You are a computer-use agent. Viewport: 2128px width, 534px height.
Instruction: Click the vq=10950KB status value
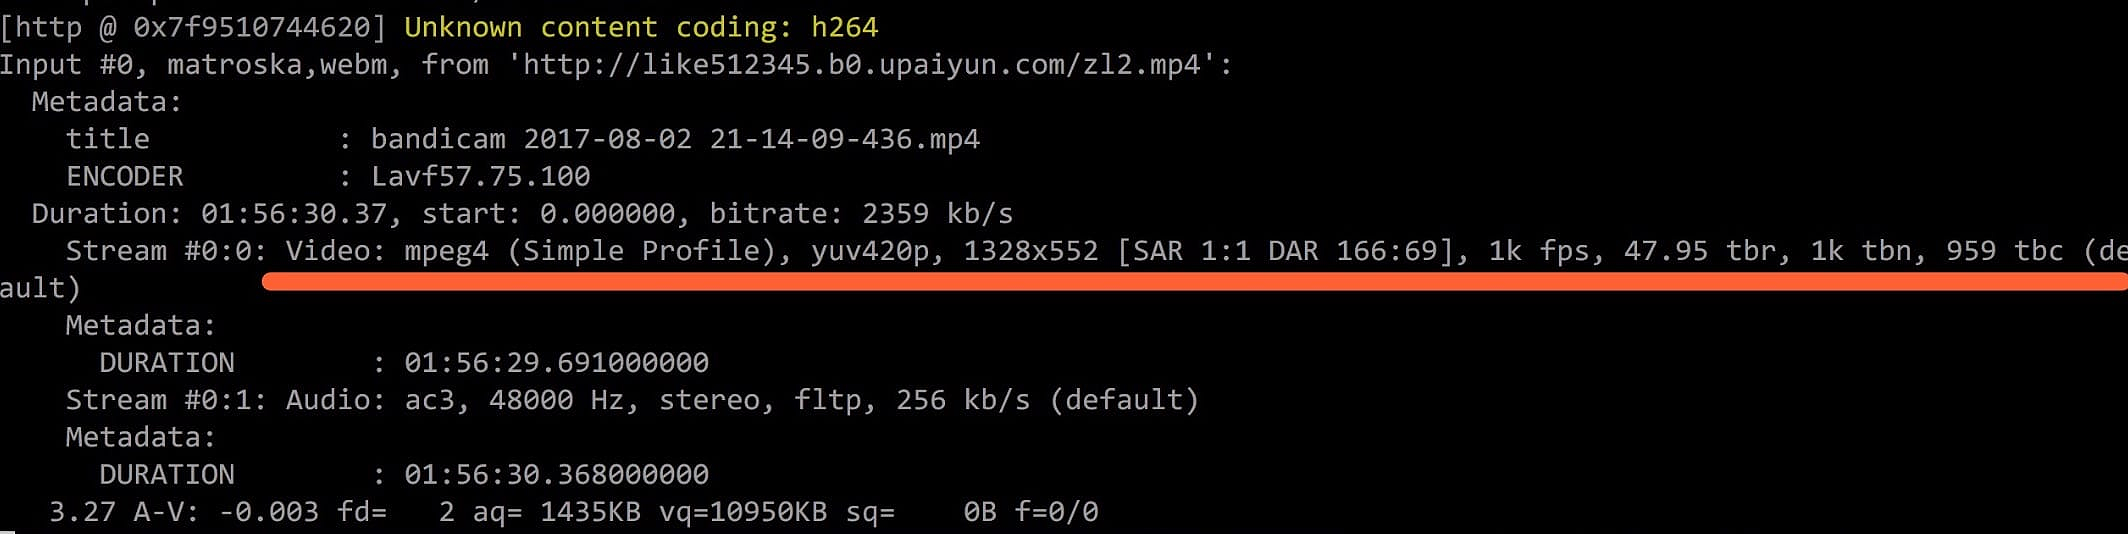pos(742,512)
